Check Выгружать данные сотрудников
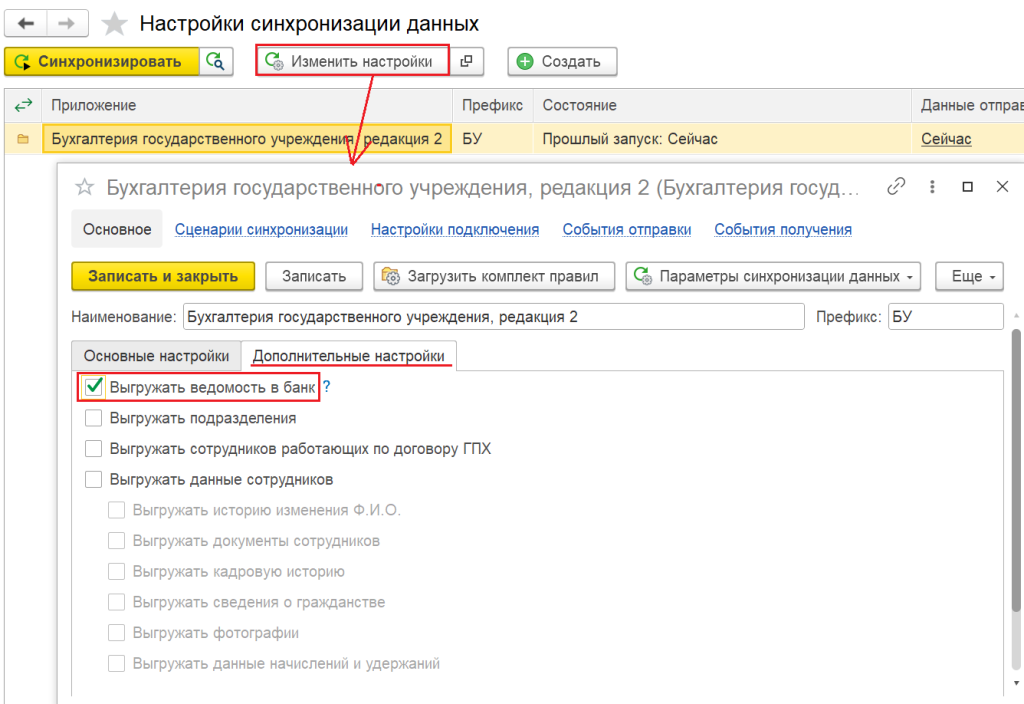Viewport: 1024px width, 704px height. tap(93, 479)
